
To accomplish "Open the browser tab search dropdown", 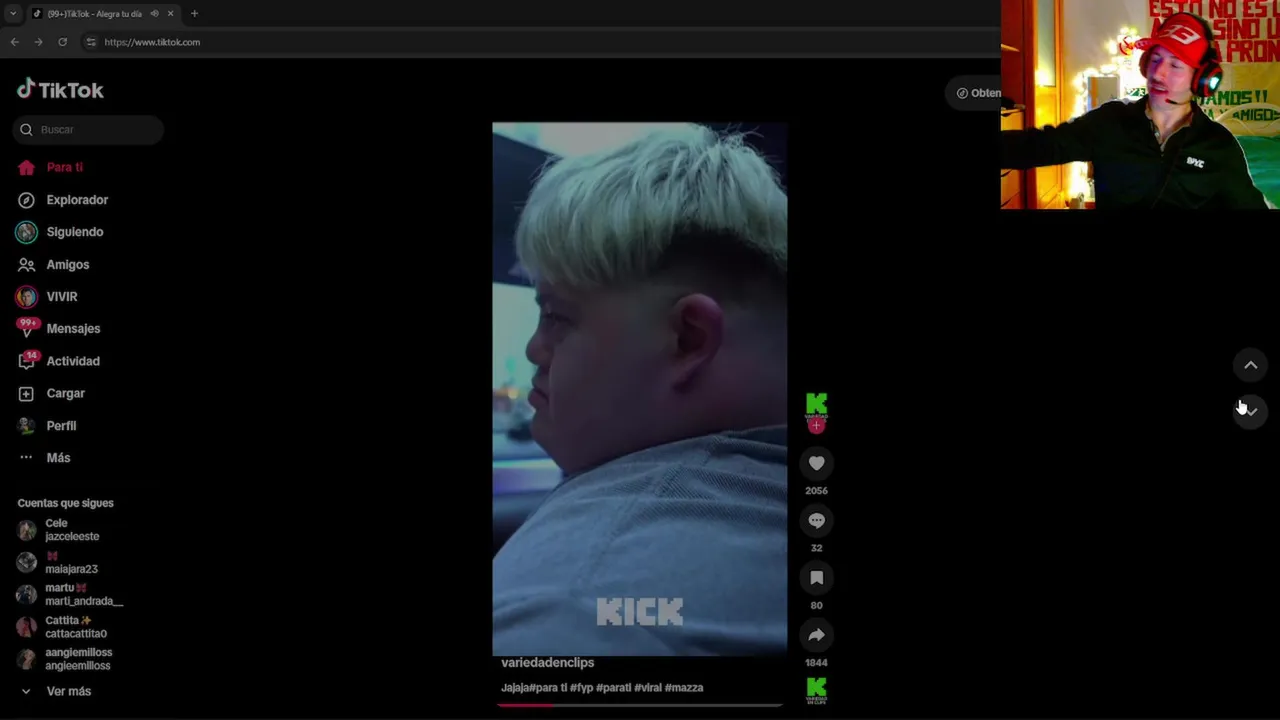I will point(12,14).
